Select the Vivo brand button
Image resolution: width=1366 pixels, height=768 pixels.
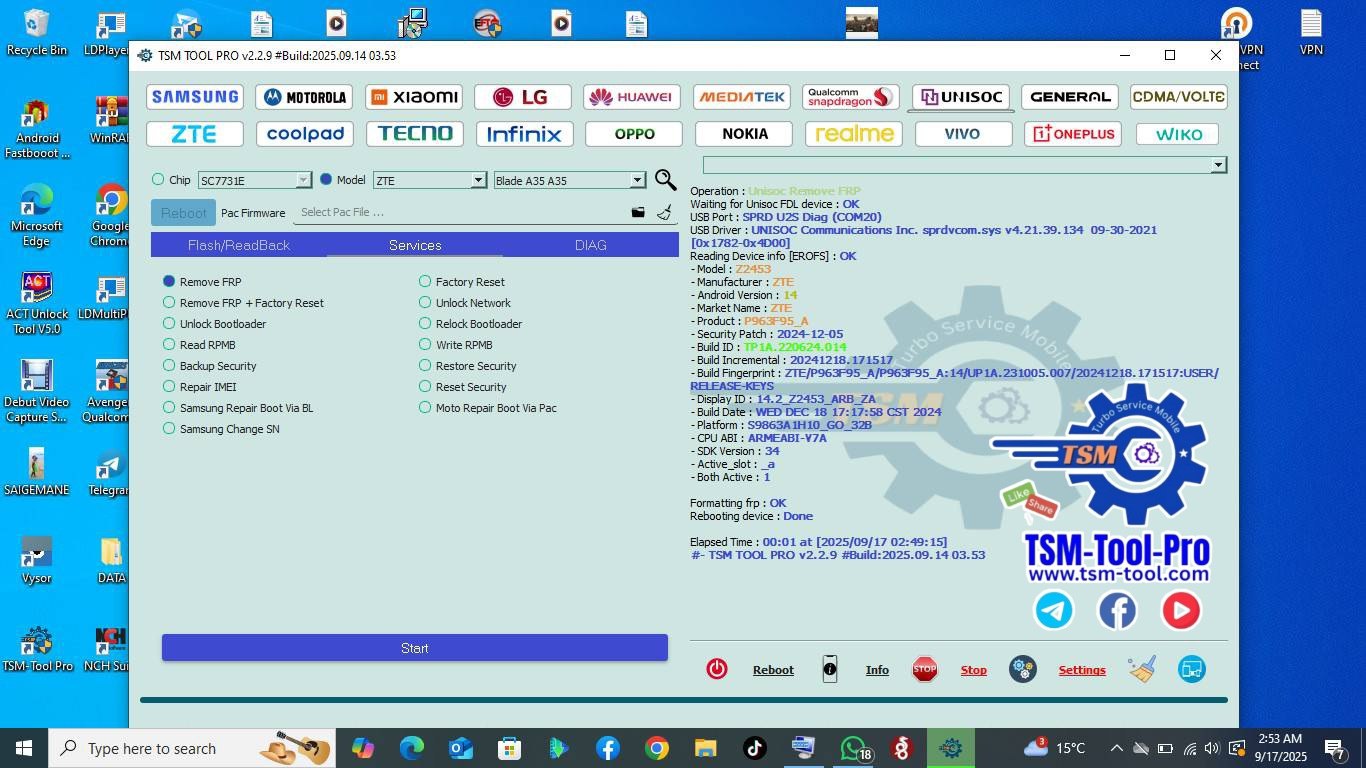click(x=963, y=134)
